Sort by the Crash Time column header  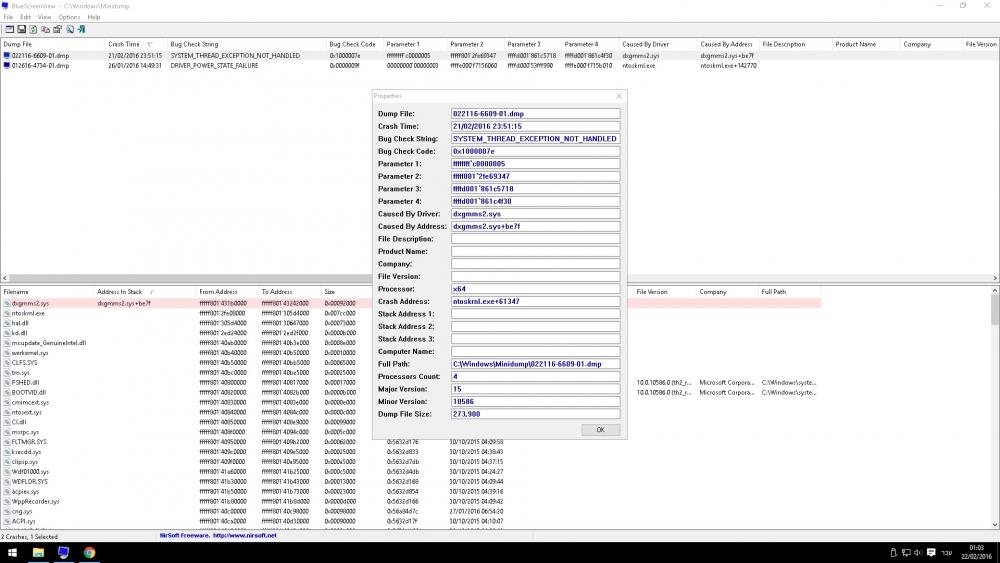click(135, 44)
